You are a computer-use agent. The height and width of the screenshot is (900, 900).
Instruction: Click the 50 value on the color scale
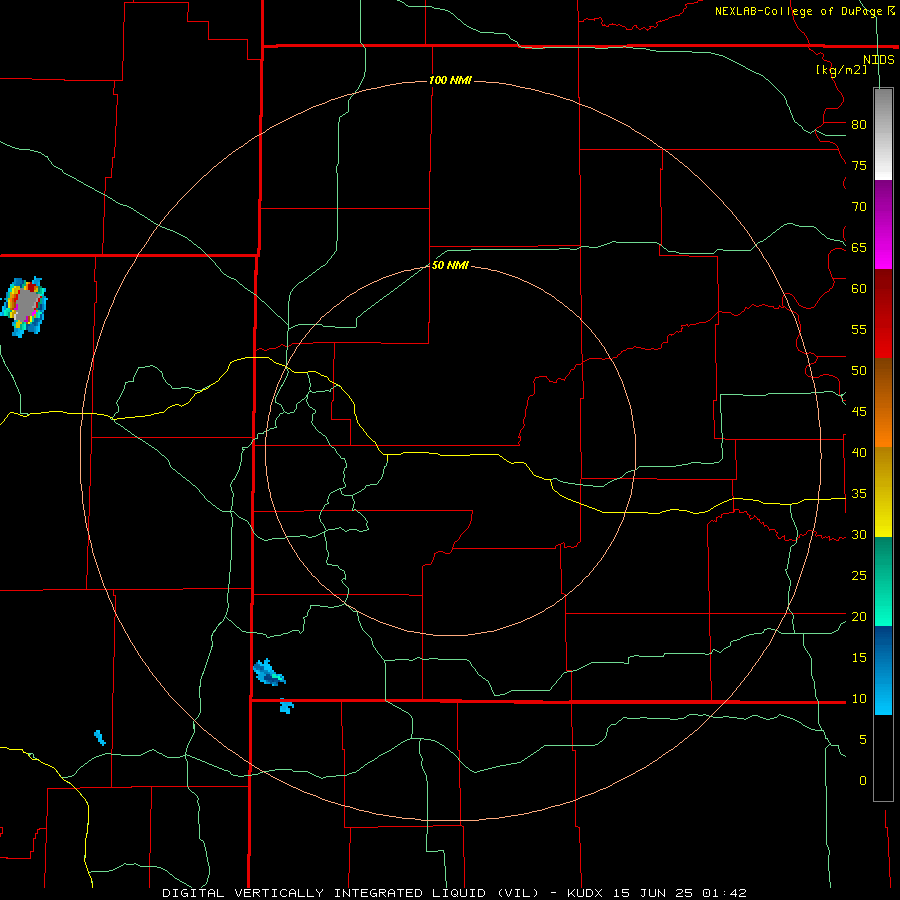point(859,371)
